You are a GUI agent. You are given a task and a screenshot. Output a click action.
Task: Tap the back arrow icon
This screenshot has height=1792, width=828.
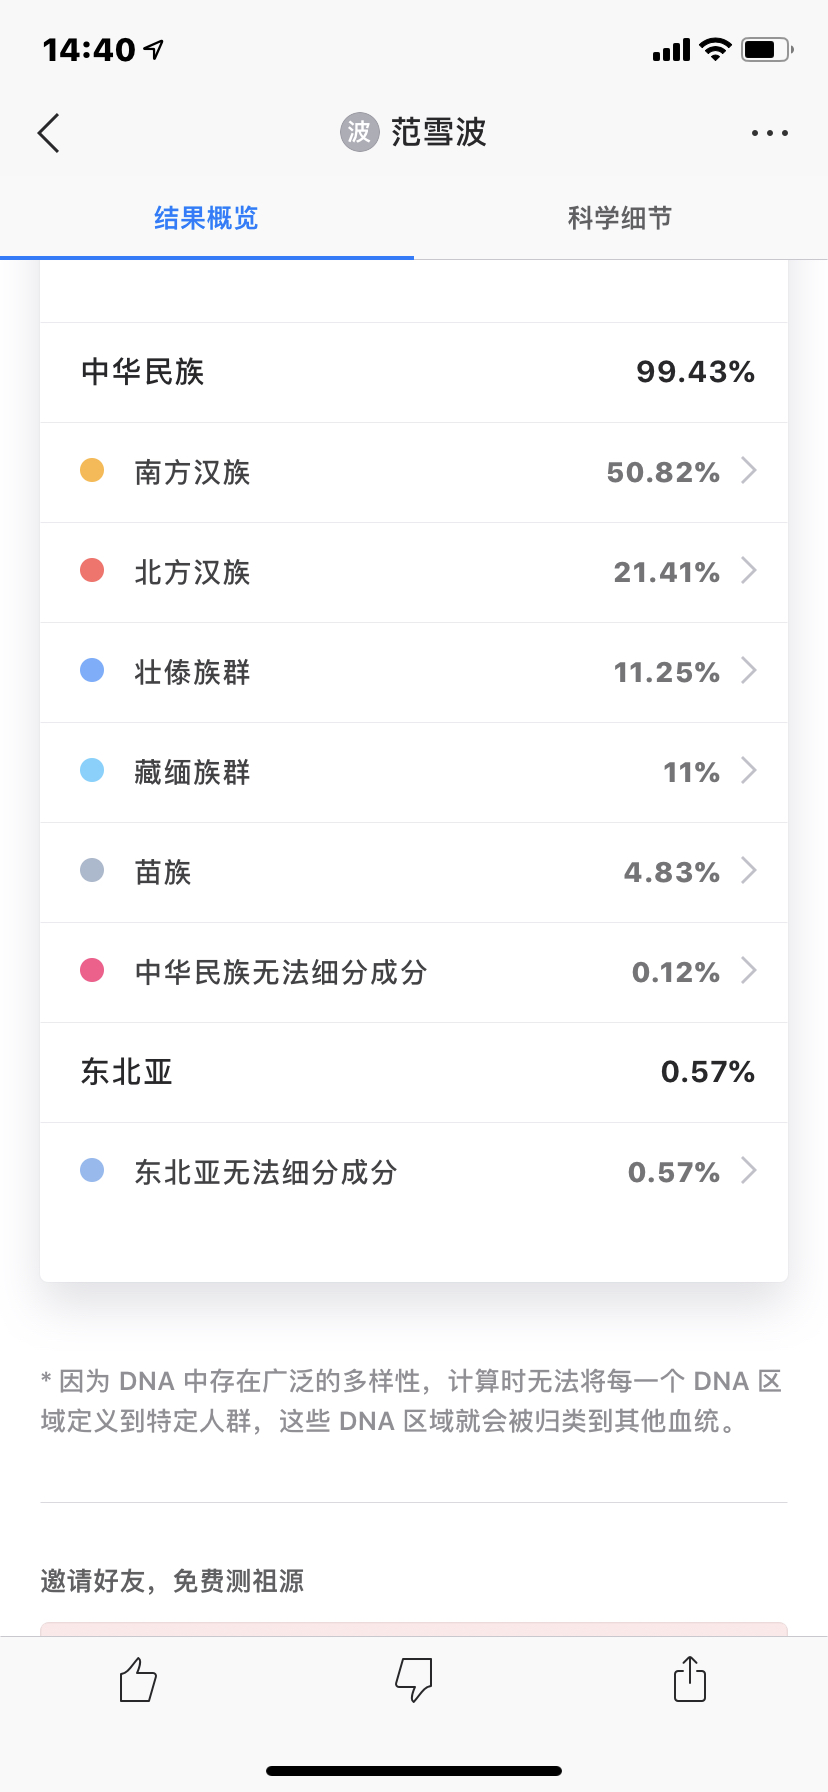pos(49,133)
